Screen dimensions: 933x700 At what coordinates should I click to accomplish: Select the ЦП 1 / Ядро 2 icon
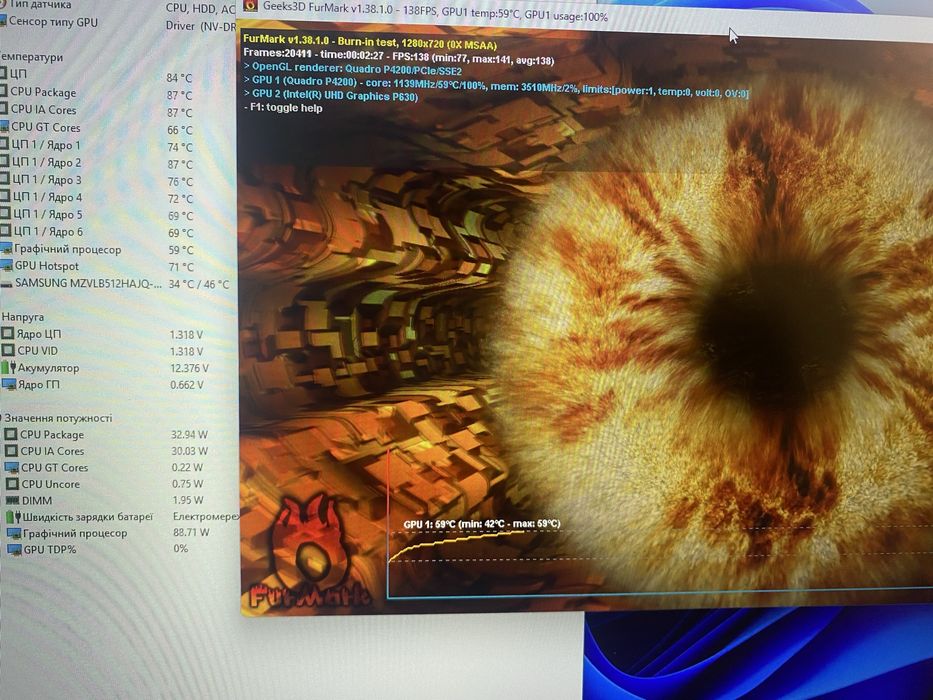[5, 161]
